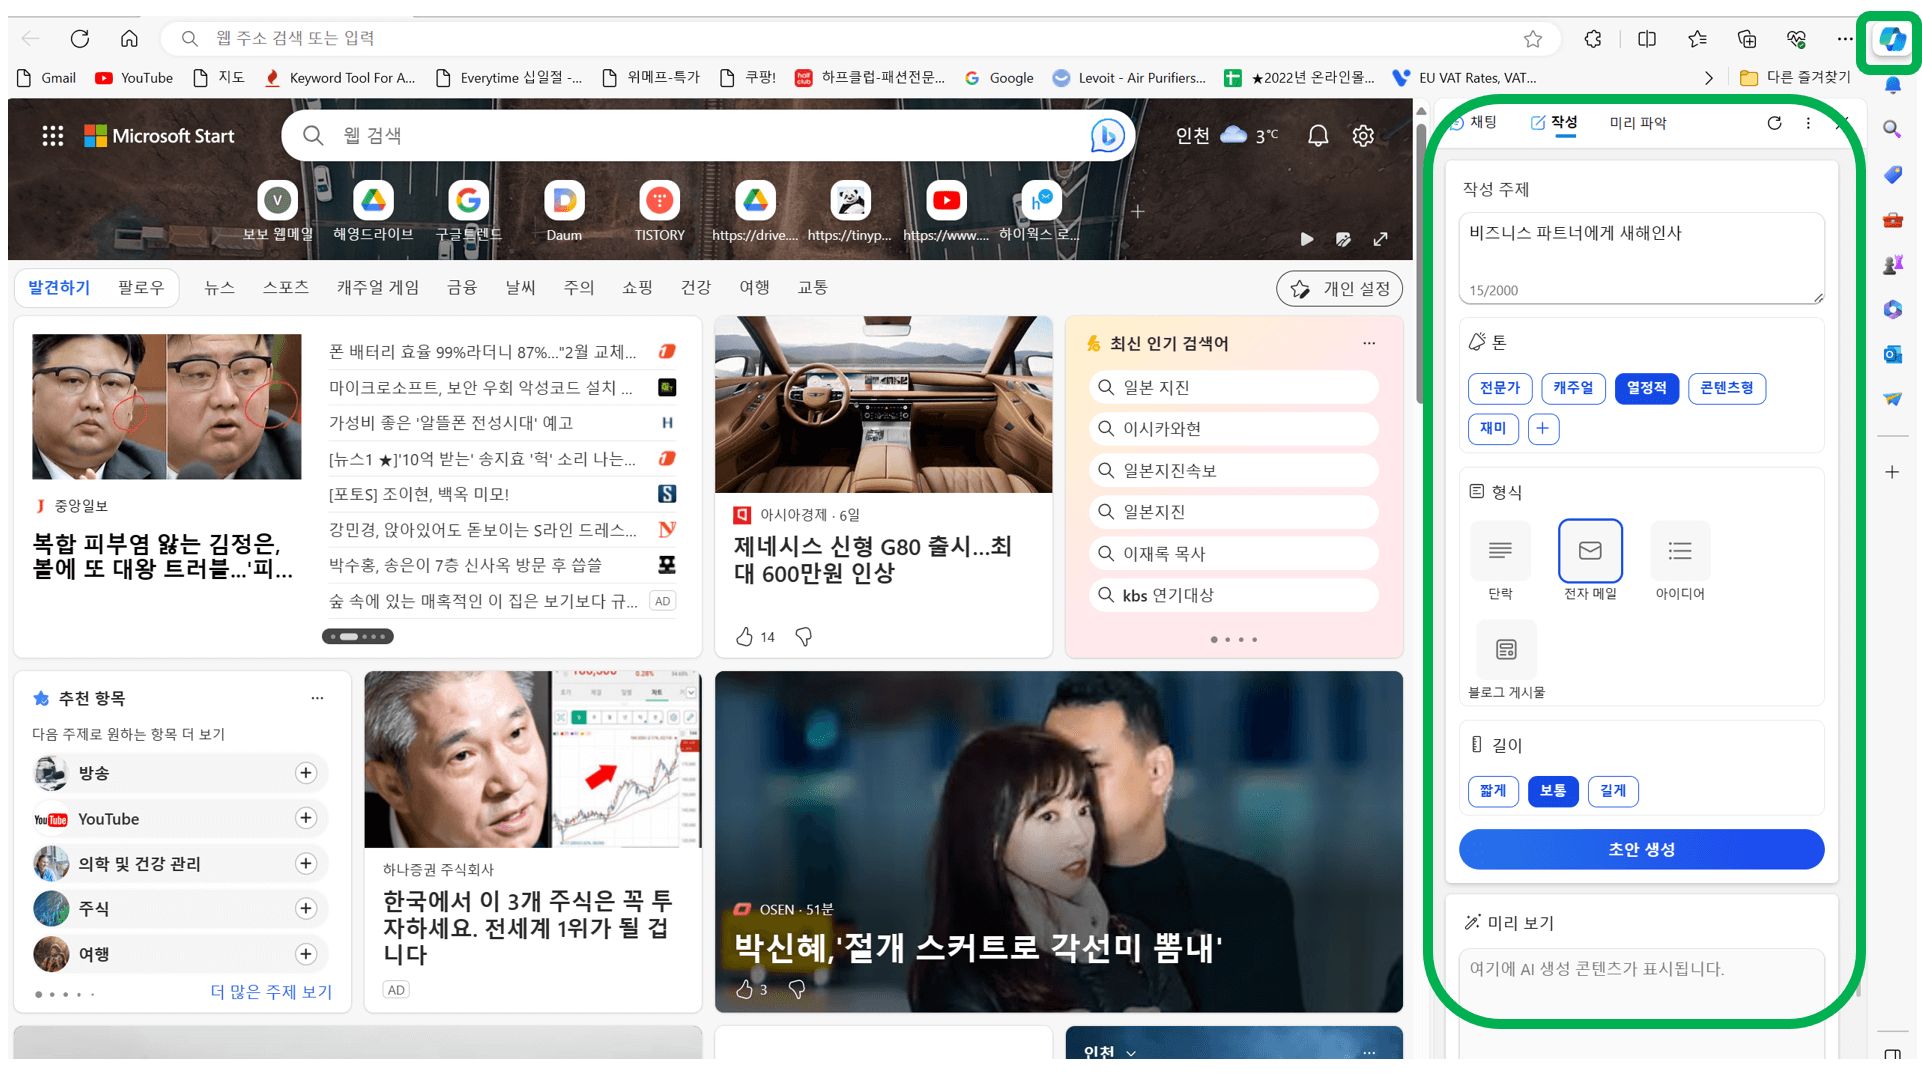Open the 스포츠 news category tab
The image size is (1922, 1084).
coord(285,288)
